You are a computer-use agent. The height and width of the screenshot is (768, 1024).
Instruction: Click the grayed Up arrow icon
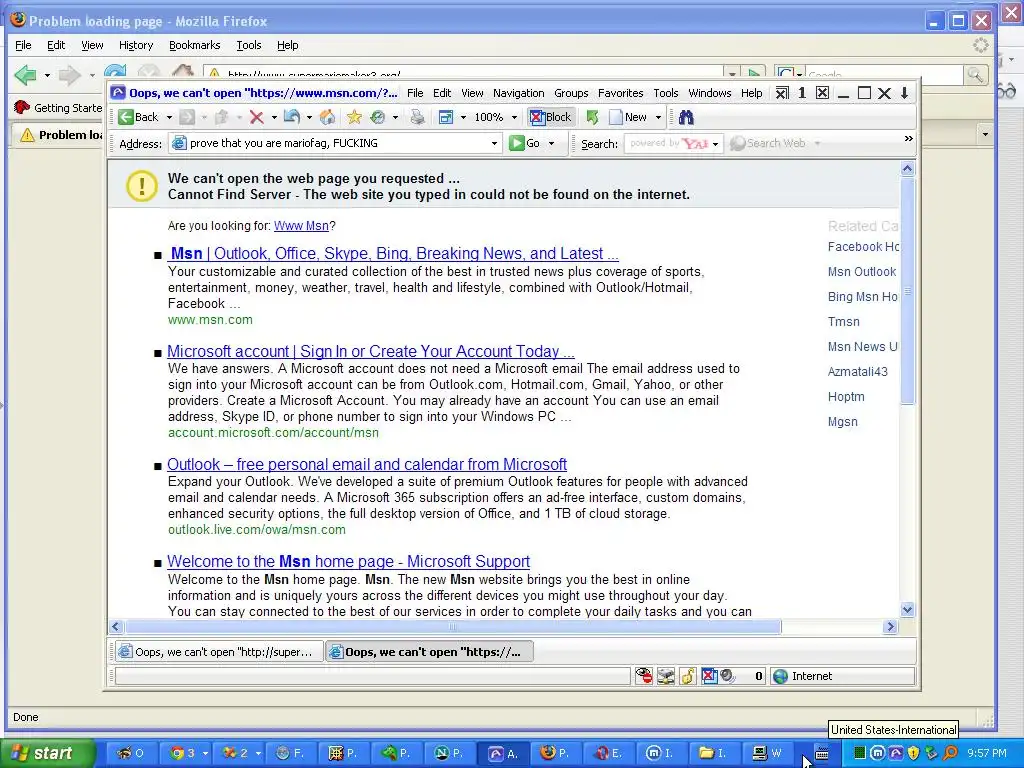[221, 117]
